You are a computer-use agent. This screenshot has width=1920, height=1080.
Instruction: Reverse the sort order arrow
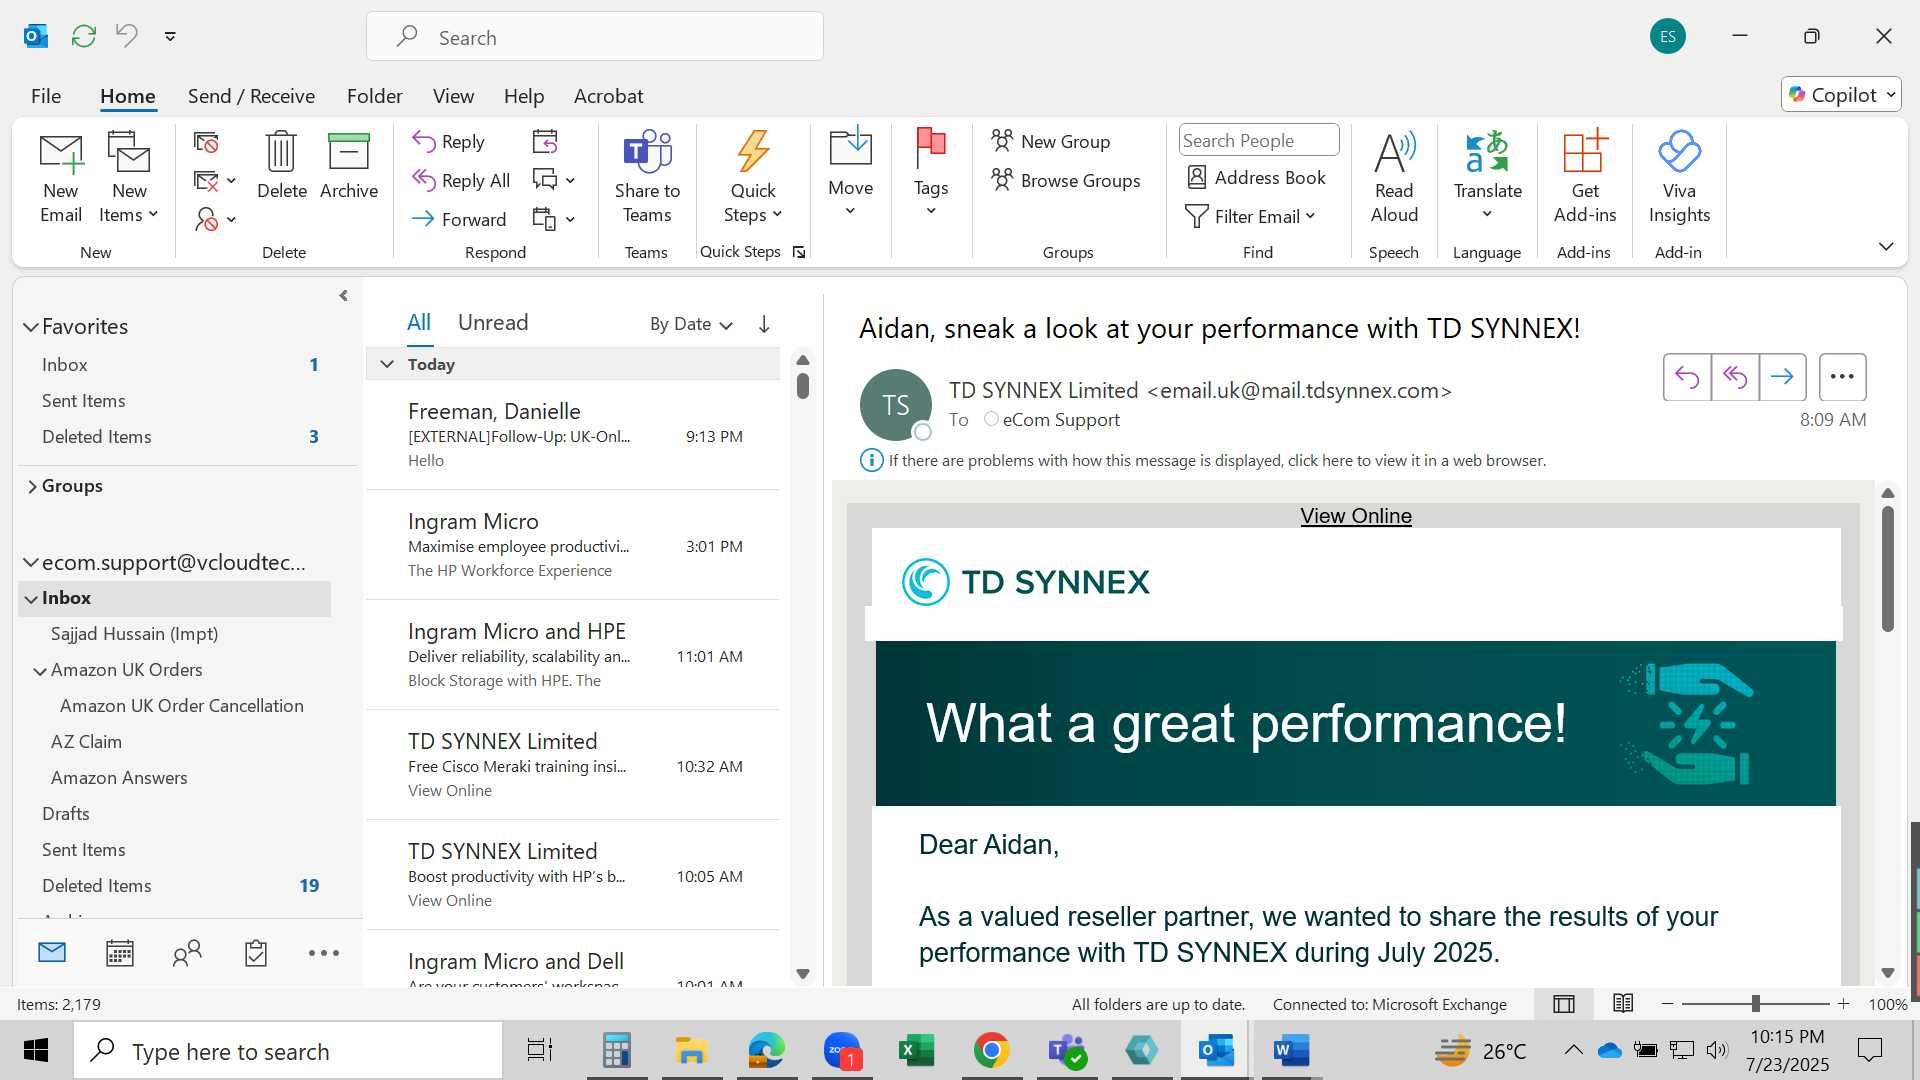pyautogui.click(x=764, y=324)
